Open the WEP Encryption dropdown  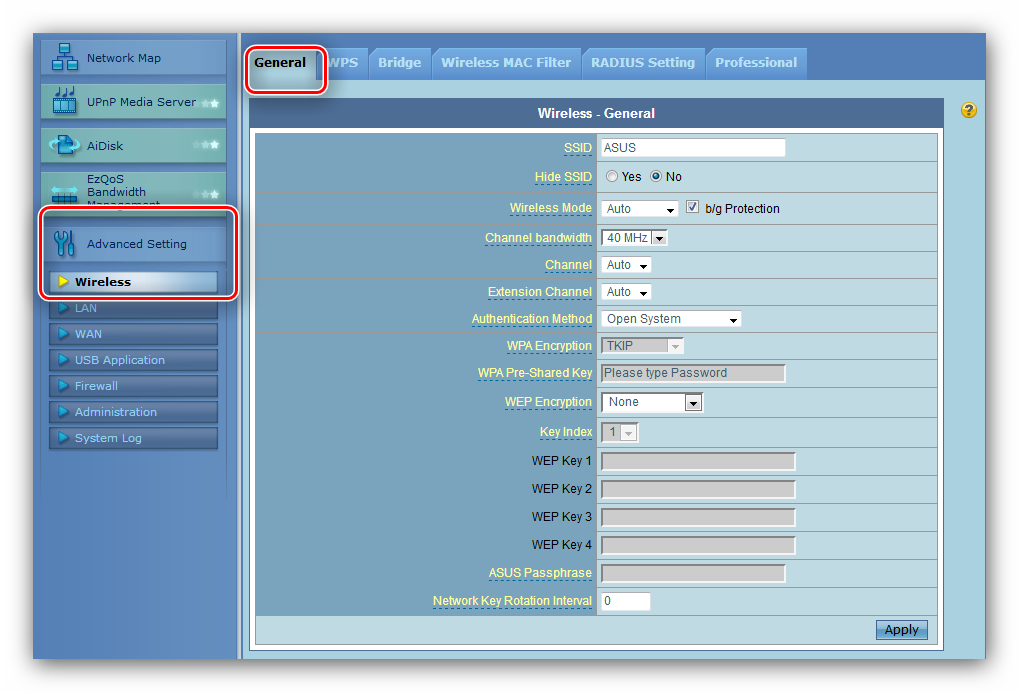pos(652,402)
